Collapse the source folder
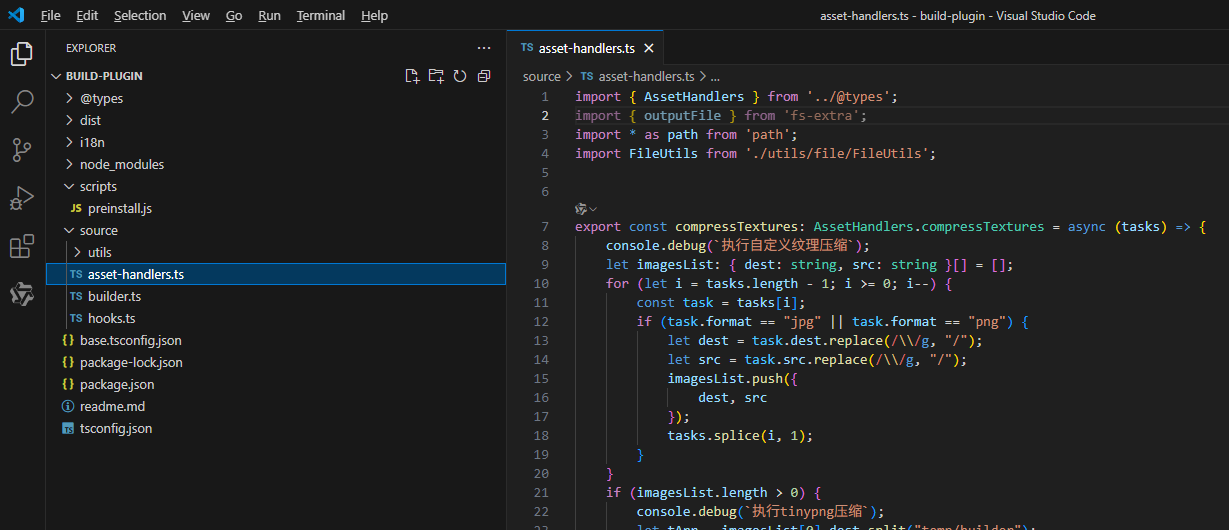Screen dimensions: 1229x530 pos(98,230)
